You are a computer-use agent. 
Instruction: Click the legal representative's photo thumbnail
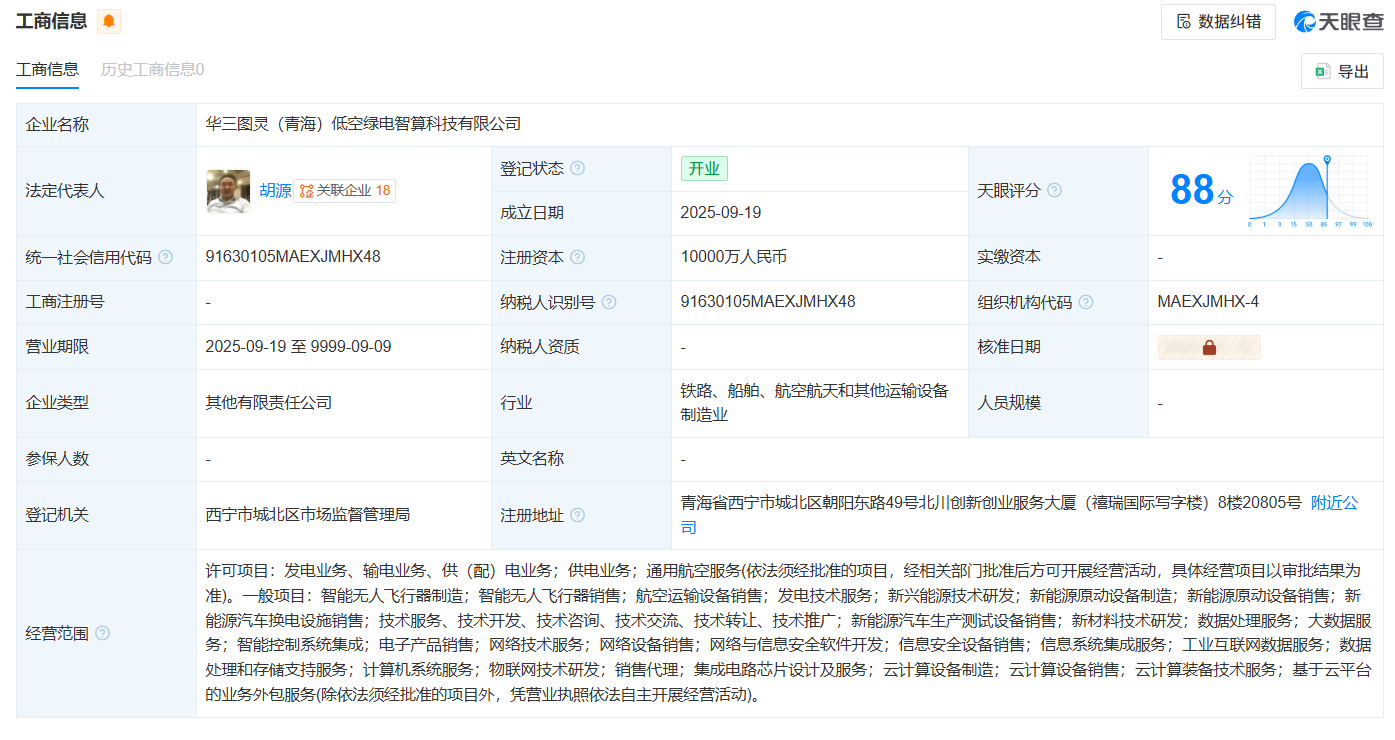coord(228,190)
